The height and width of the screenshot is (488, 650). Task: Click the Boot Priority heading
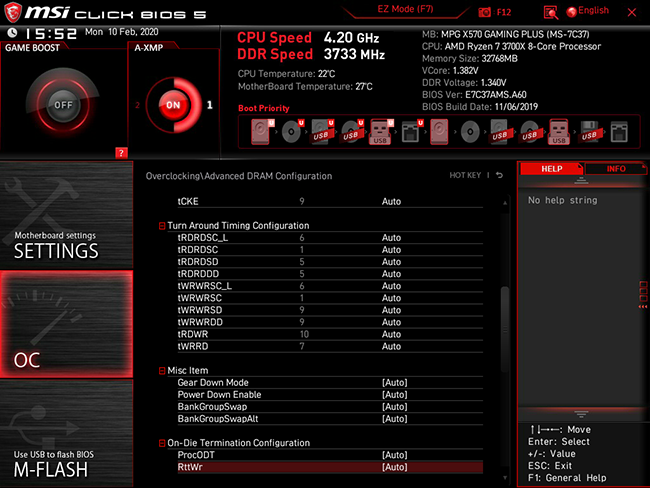pyautogui.click(x=264, y=108)
